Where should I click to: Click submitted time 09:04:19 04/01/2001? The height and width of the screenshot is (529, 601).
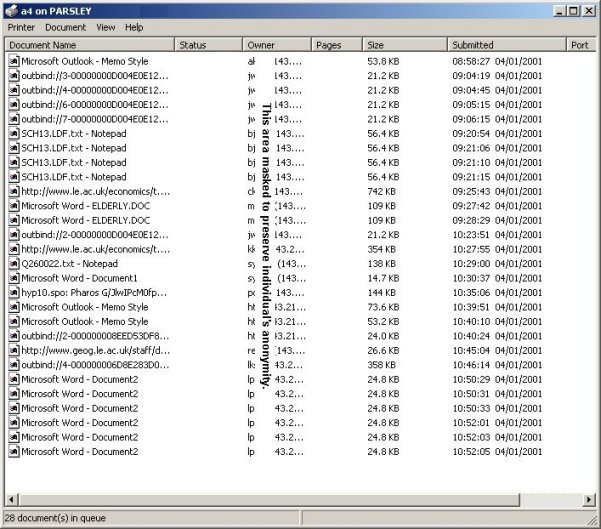click(497, 76)
